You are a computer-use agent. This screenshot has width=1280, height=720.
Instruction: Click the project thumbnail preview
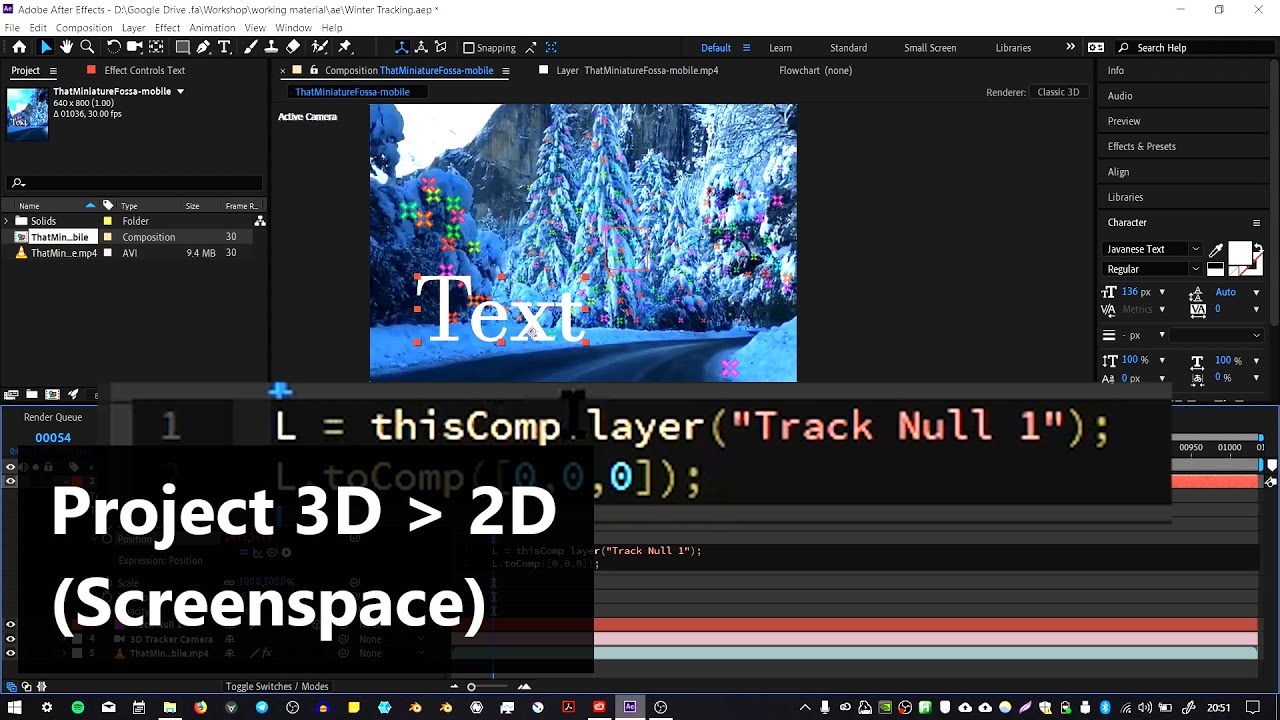coord(27,114)
